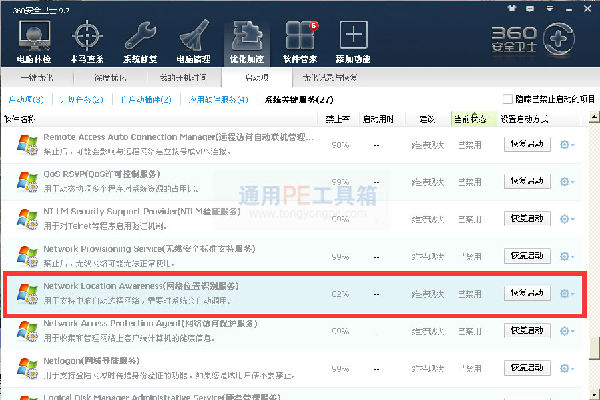
Task: Toggle 隐藏已禁止启动的项目 checkbox
Action: coord(507,99)
